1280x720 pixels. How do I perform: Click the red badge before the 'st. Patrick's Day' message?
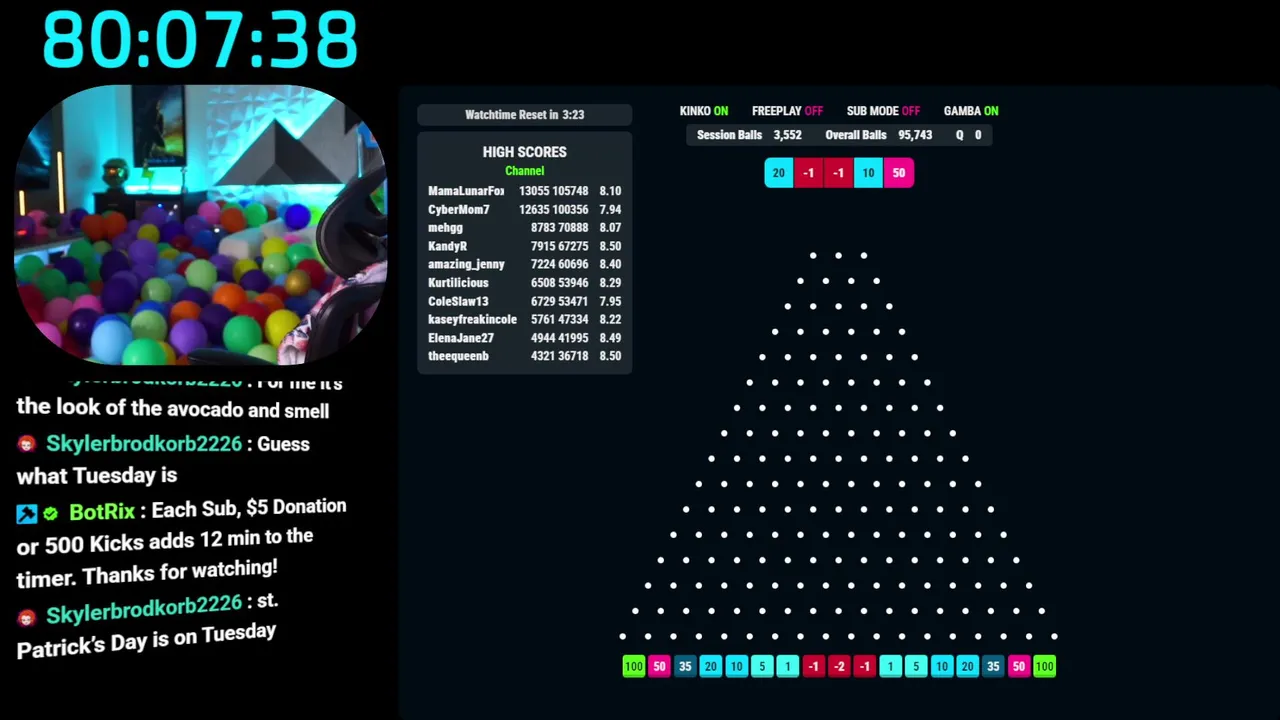click(27, 617)
